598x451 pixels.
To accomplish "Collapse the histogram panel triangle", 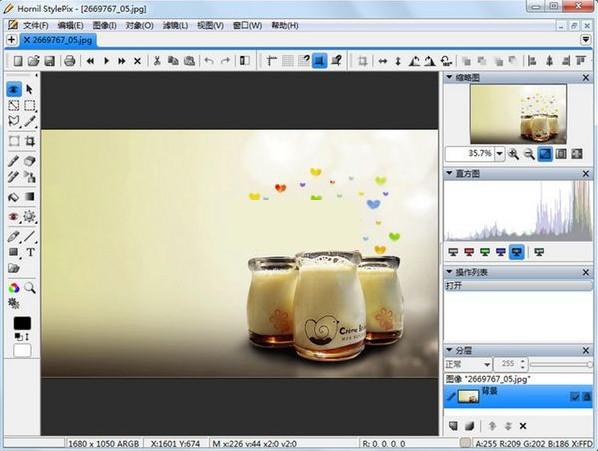I will [449, 173].
